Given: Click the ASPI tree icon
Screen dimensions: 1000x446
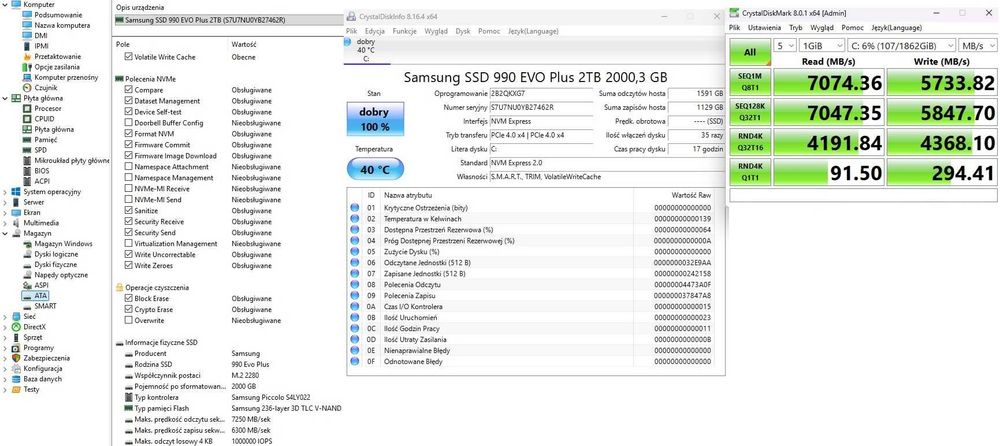Looking at the screenshot, I should [x=27, y=285].
